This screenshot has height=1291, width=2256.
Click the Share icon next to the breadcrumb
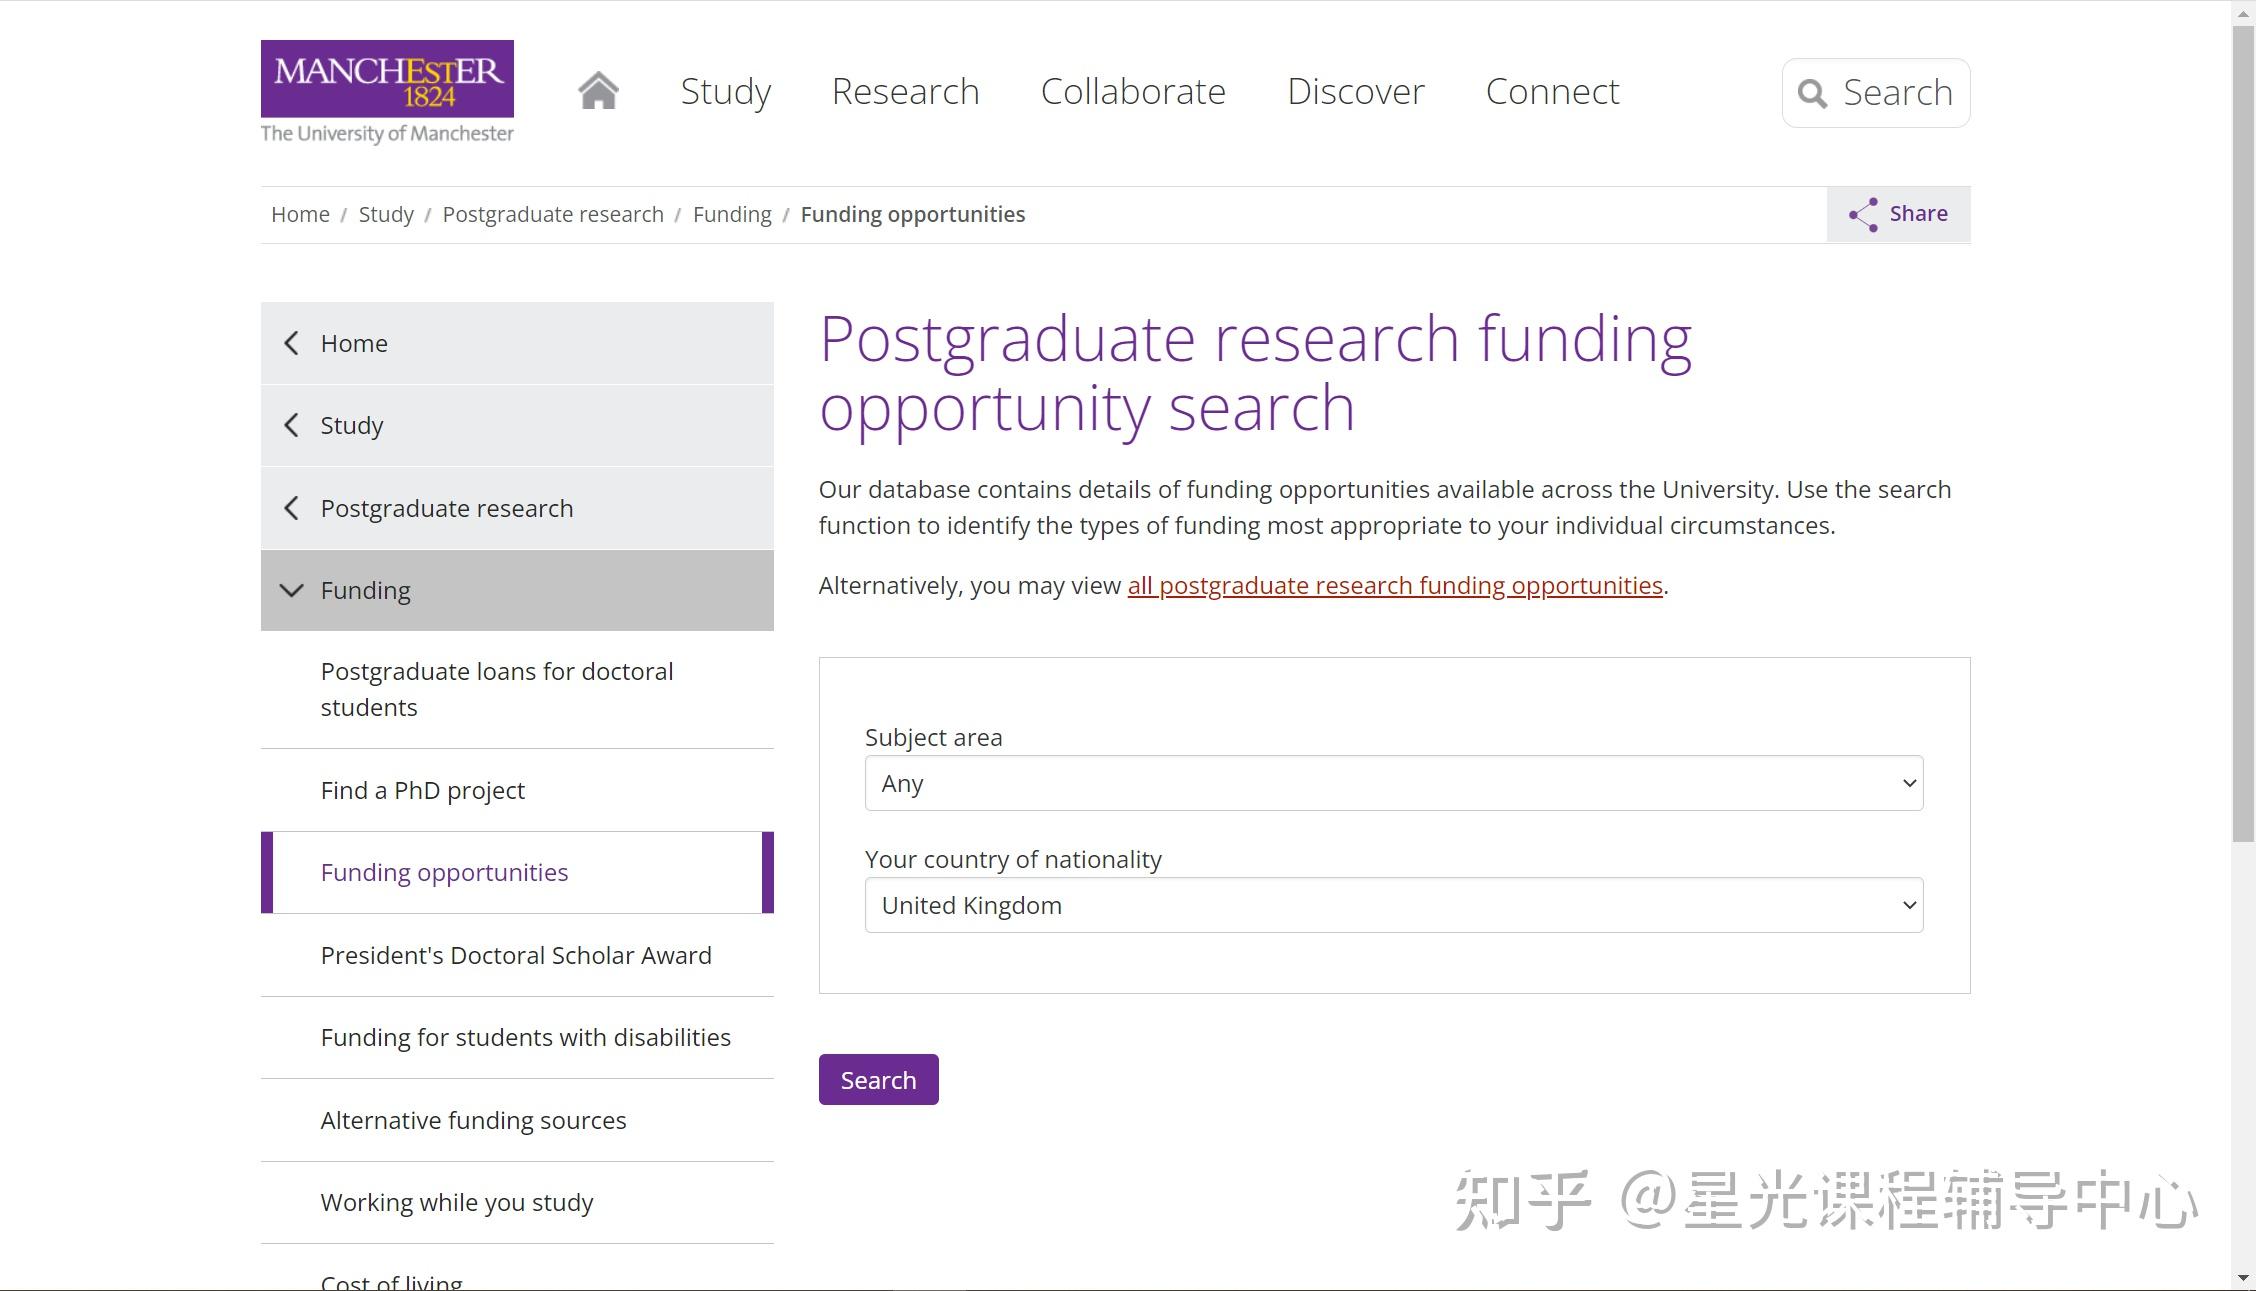click(1862, 213)
